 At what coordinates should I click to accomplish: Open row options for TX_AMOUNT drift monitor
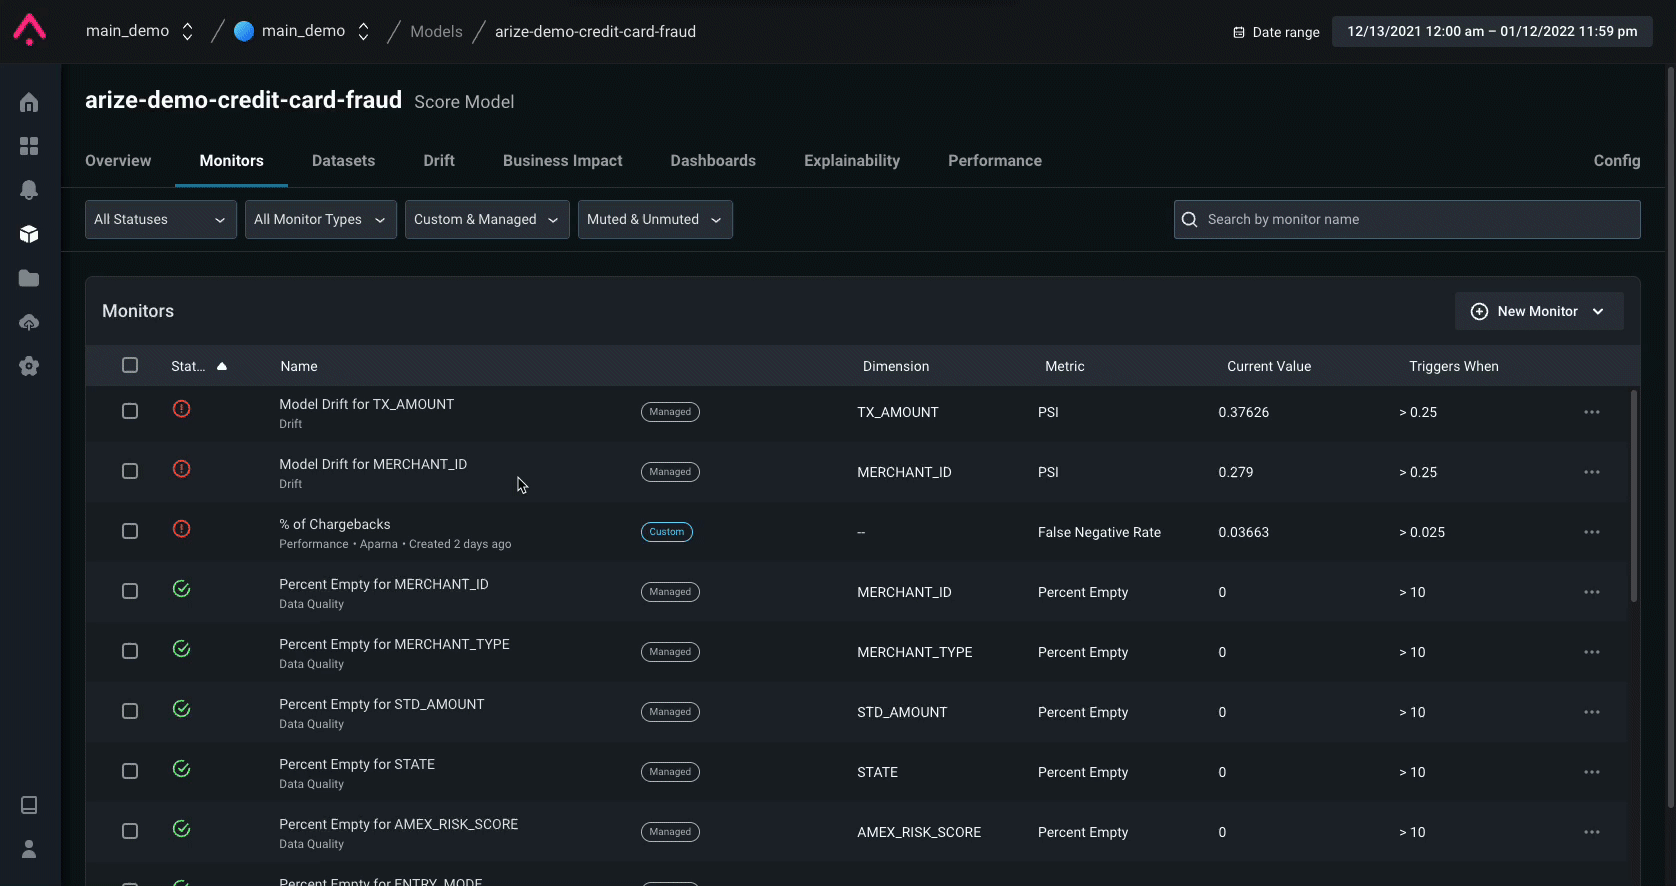pos(1591,412)
